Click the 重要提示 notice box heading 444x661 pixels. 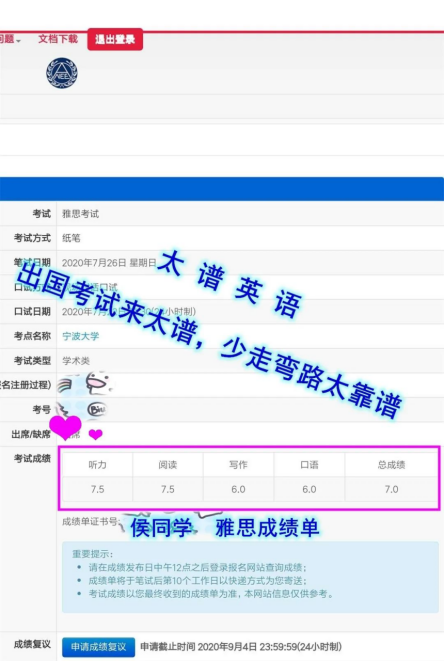pyautogui.click(x=92, y=554)
